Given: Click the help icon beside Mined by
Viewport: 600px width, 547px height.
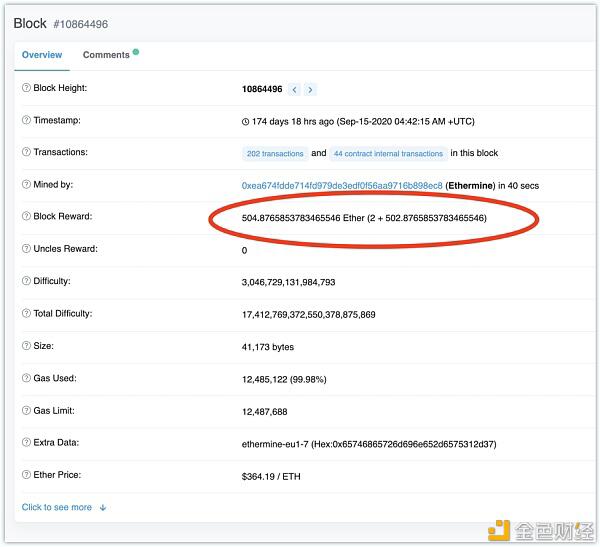Looking at the screenshot, I should 26,185.
